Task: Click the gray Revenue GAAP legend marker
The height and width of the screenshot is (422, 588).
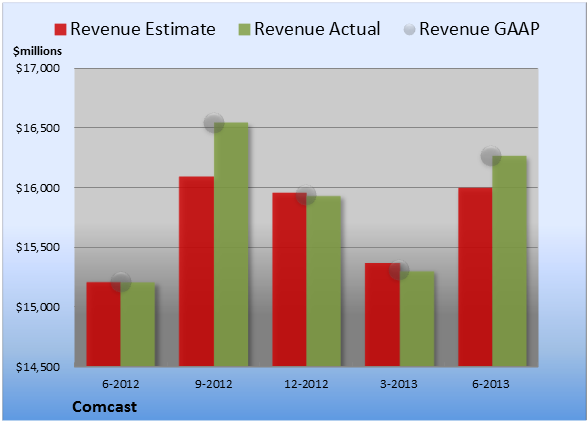Action: (410, 29)
